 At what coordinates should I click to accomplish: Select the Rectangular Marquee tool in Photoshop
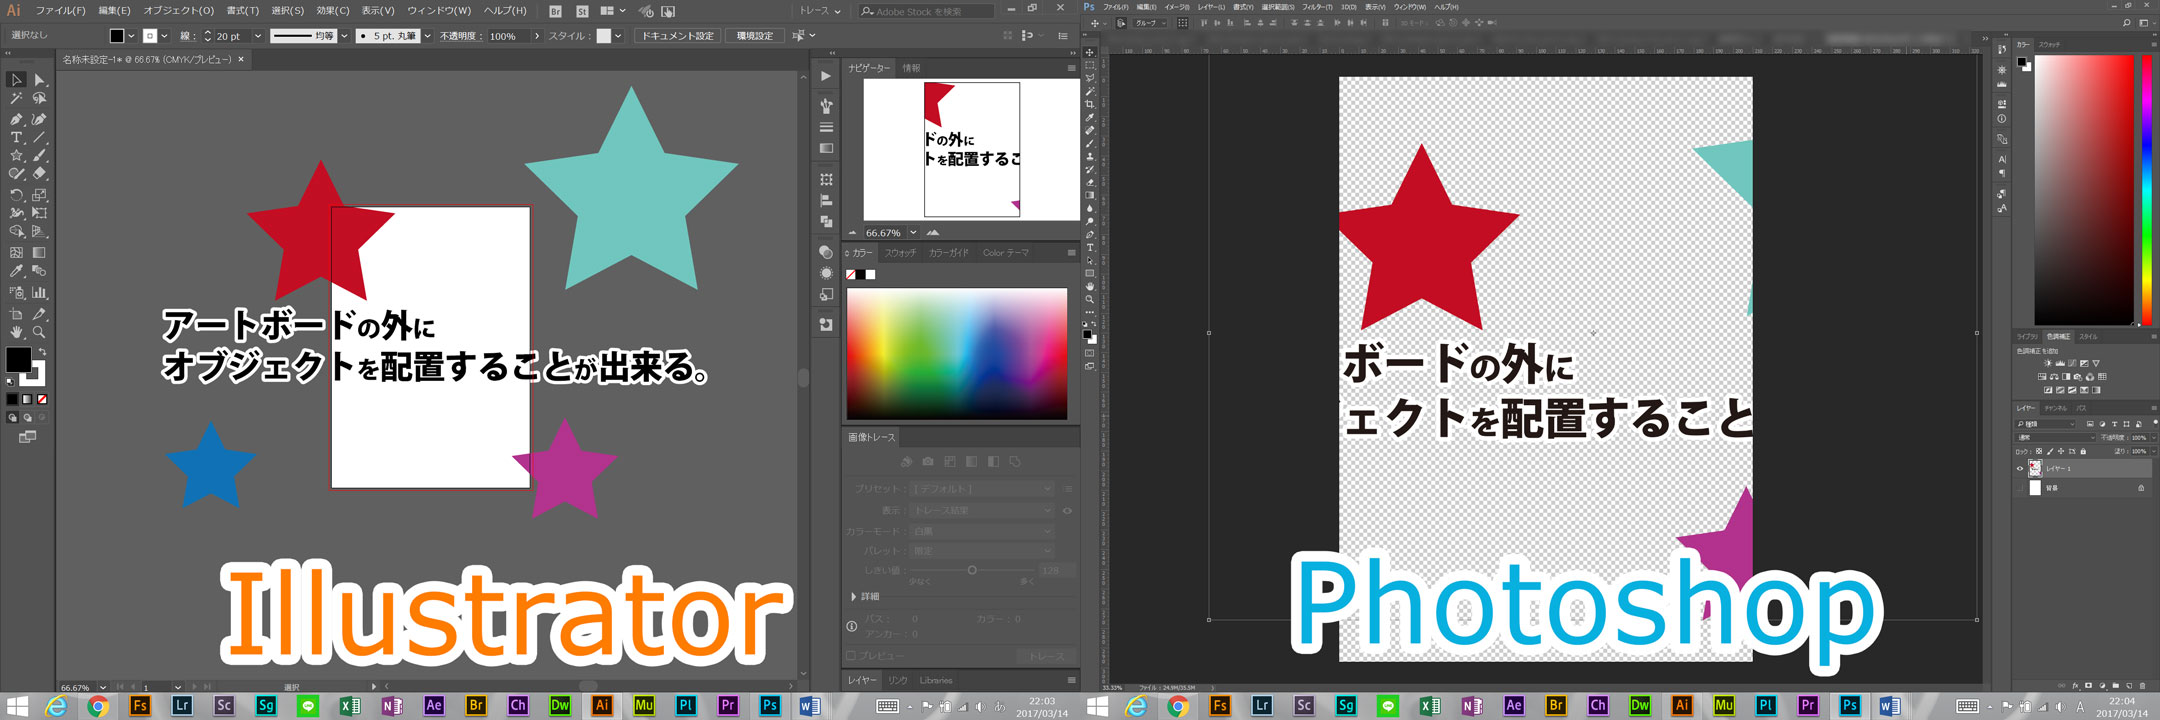point(1090,65)
